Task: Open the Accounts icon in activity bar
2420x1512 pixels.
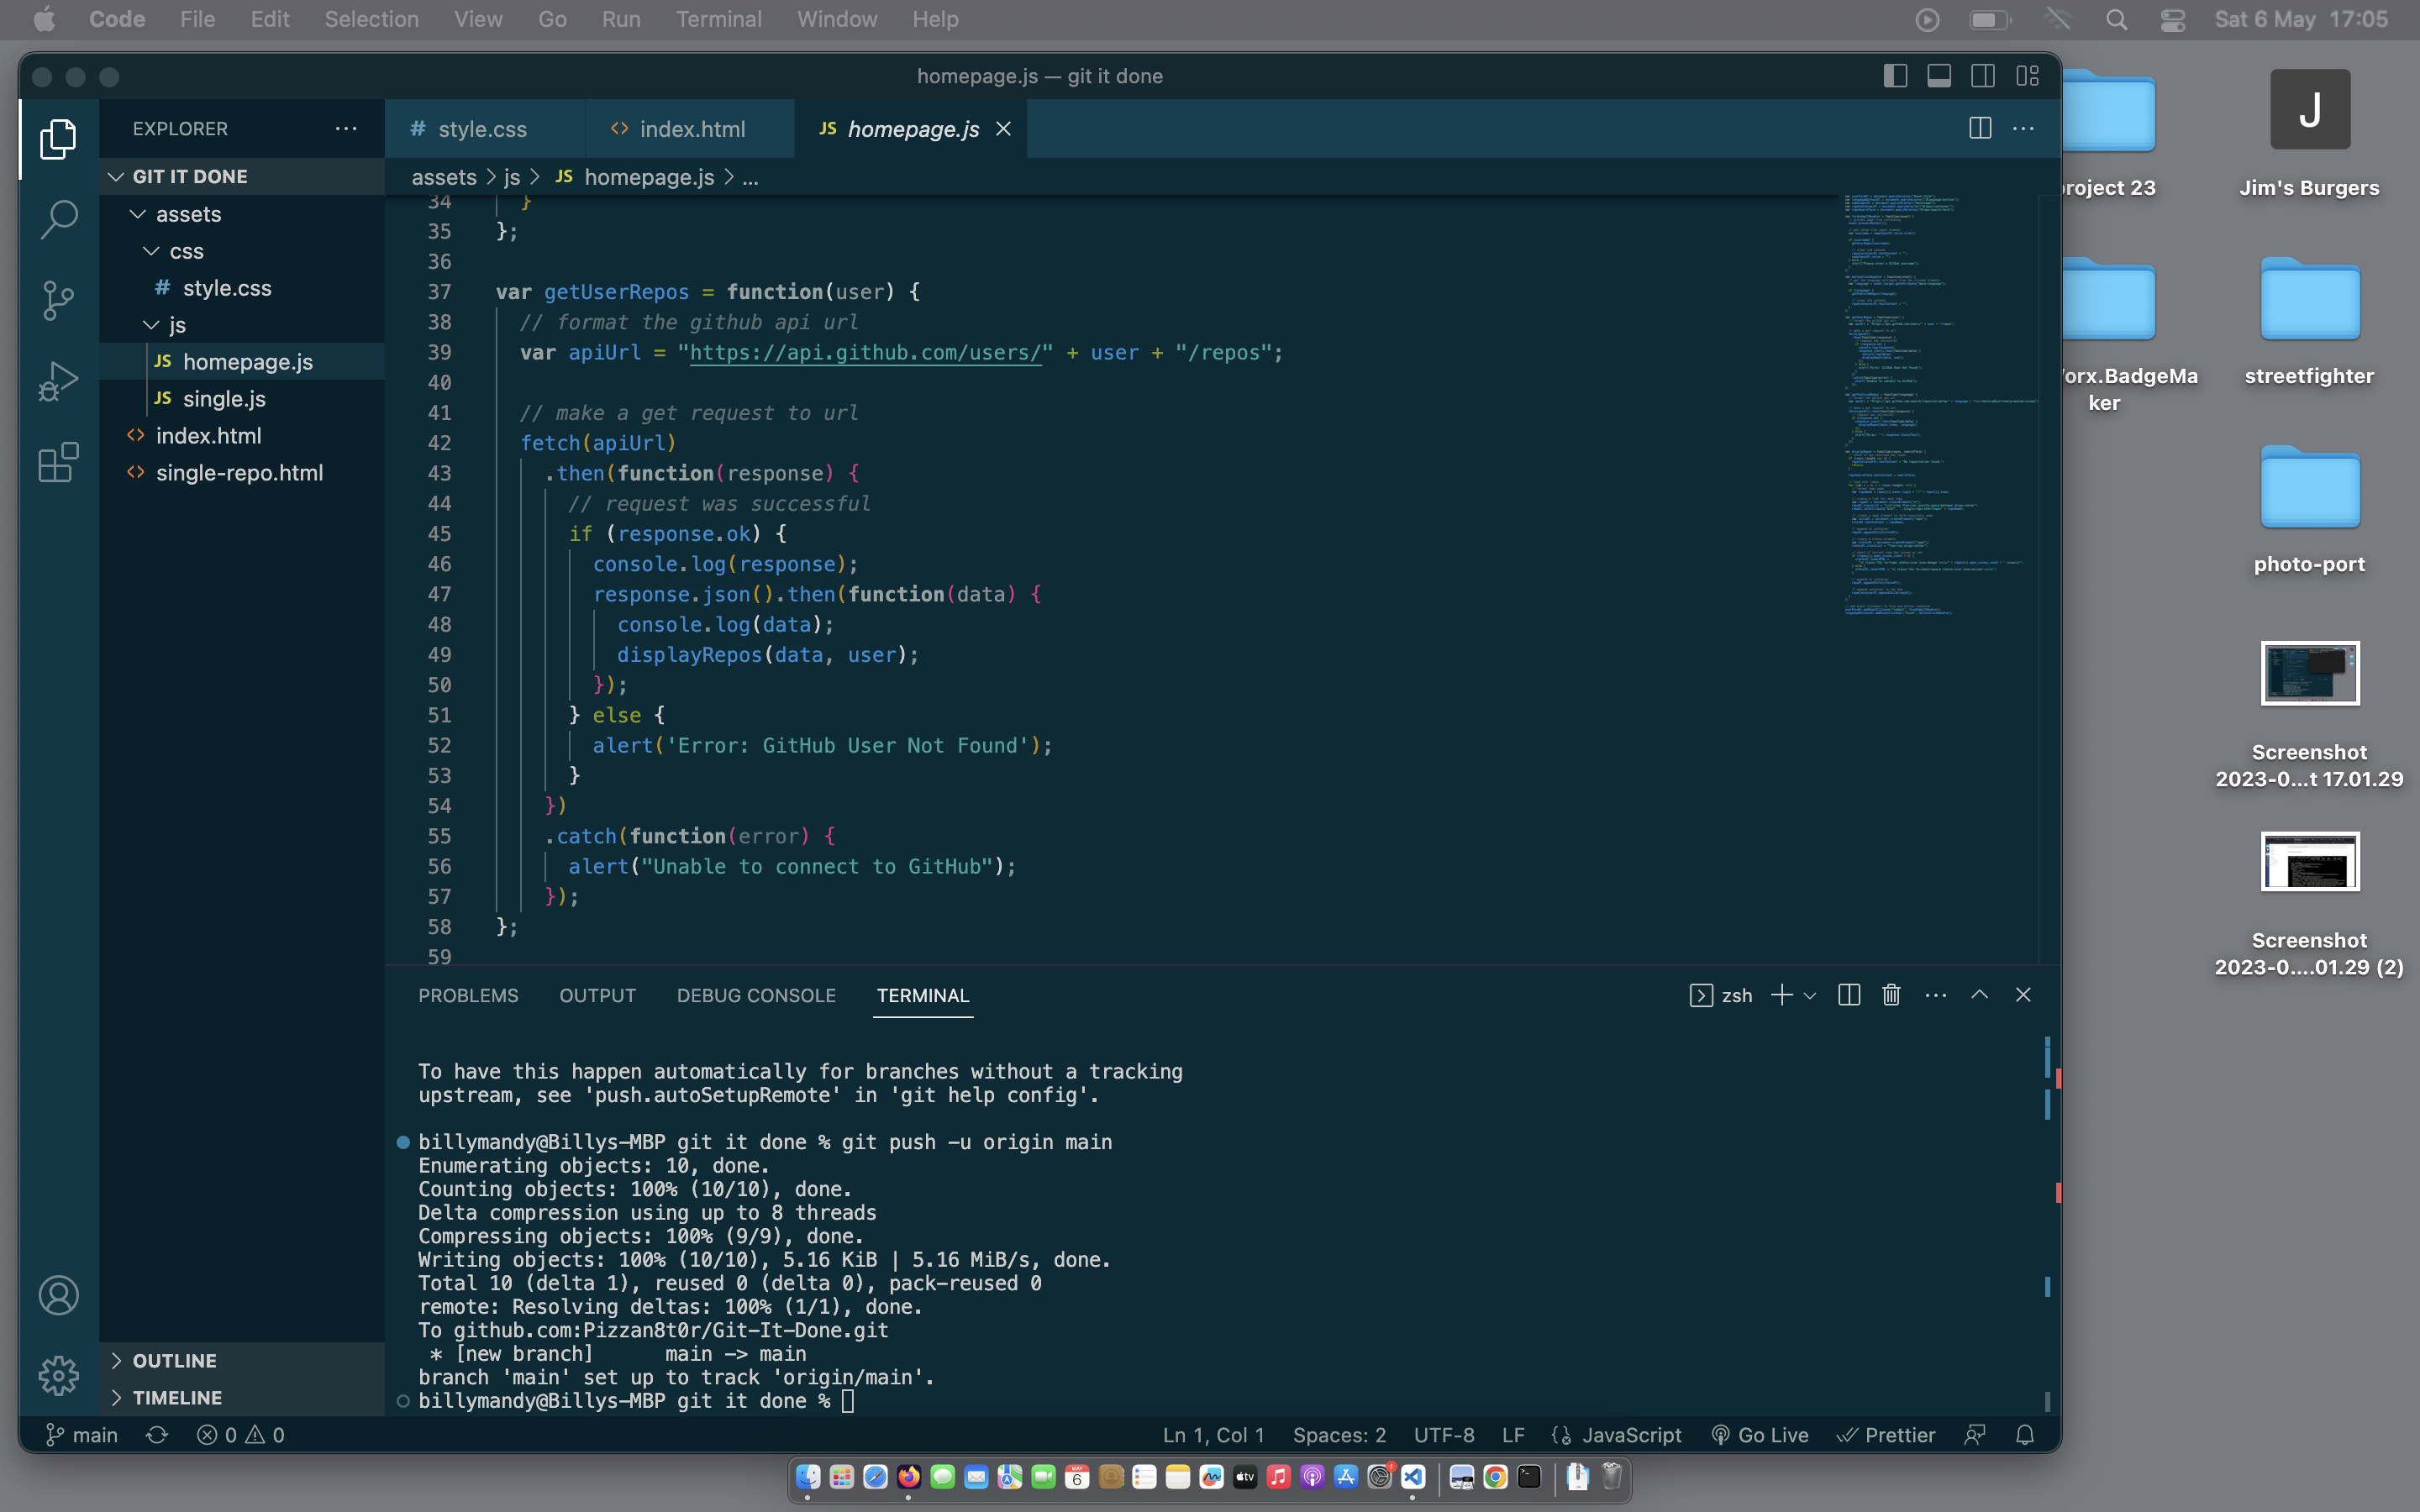Action: pyautogui.click(x=58, y=1294)
